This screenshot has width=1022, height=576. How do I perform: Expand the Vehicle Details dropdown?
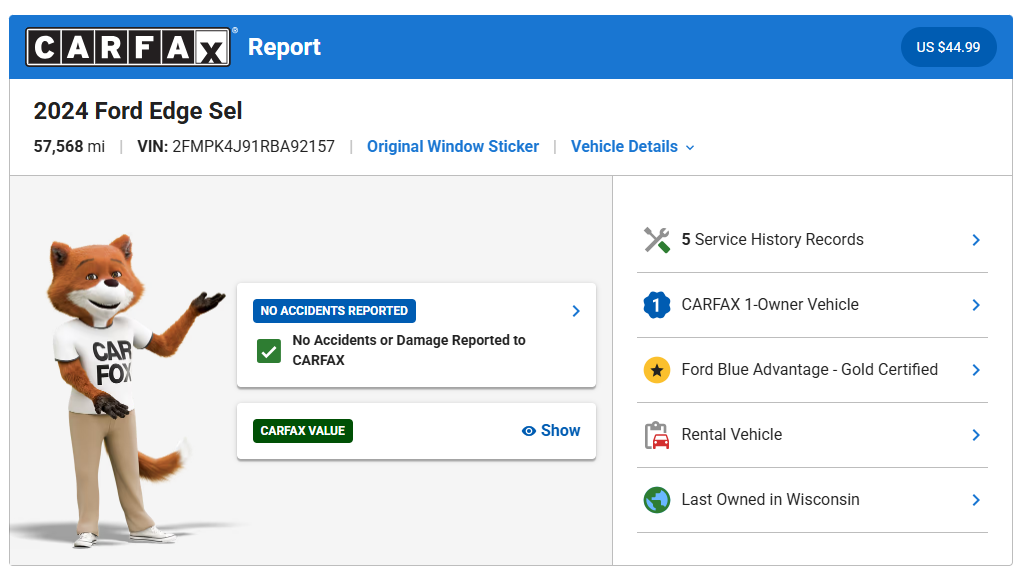point(632,147)
